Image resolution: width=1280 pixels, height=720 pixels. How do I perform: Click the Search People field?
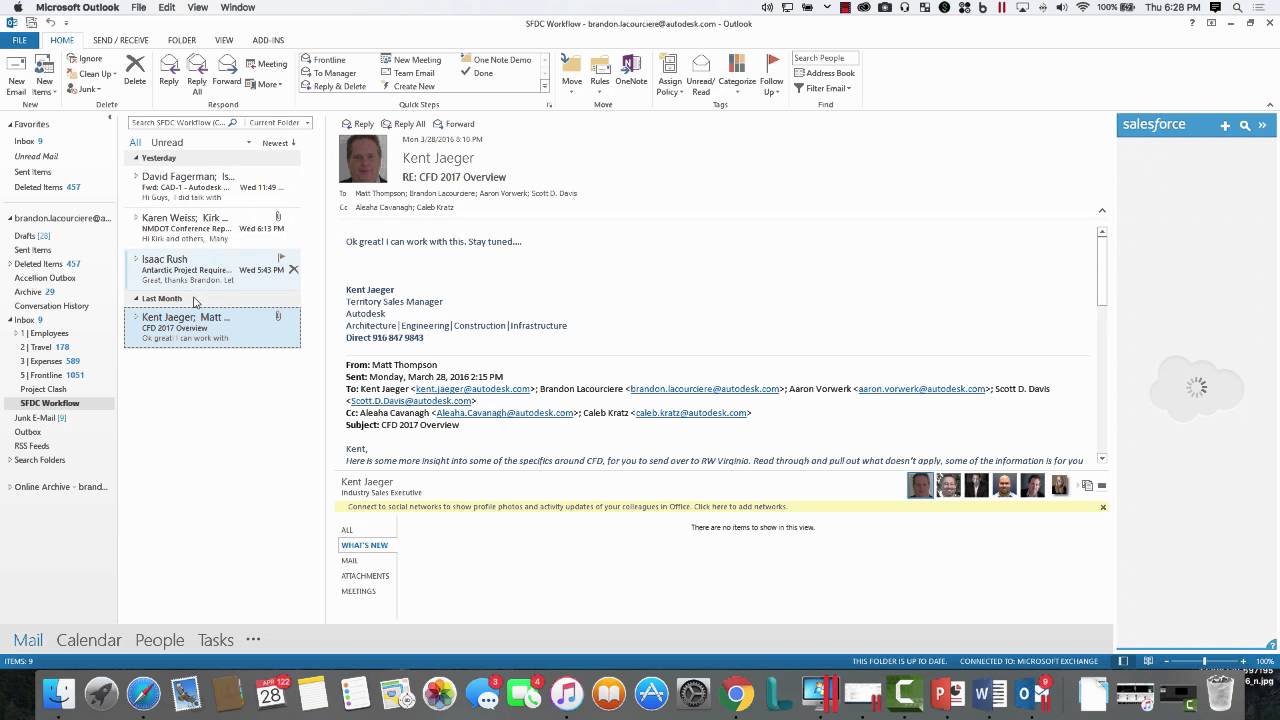(824, 58)
